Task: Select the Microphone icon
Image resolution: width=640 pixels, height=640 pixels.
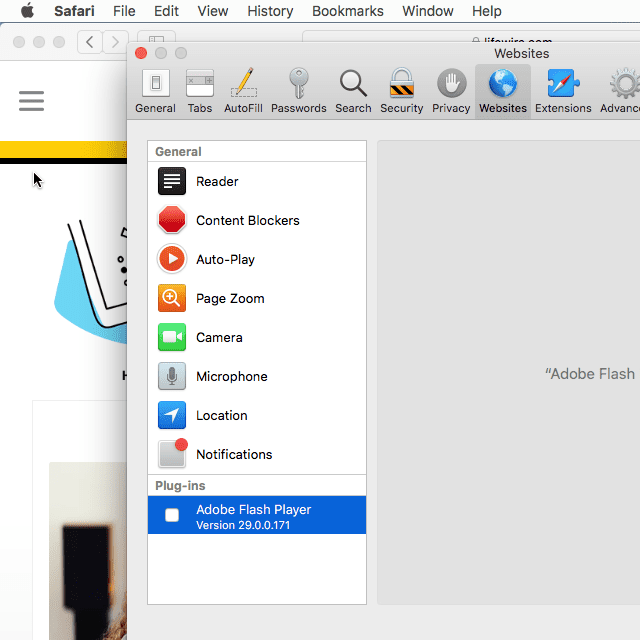Action: coord(172,376)
